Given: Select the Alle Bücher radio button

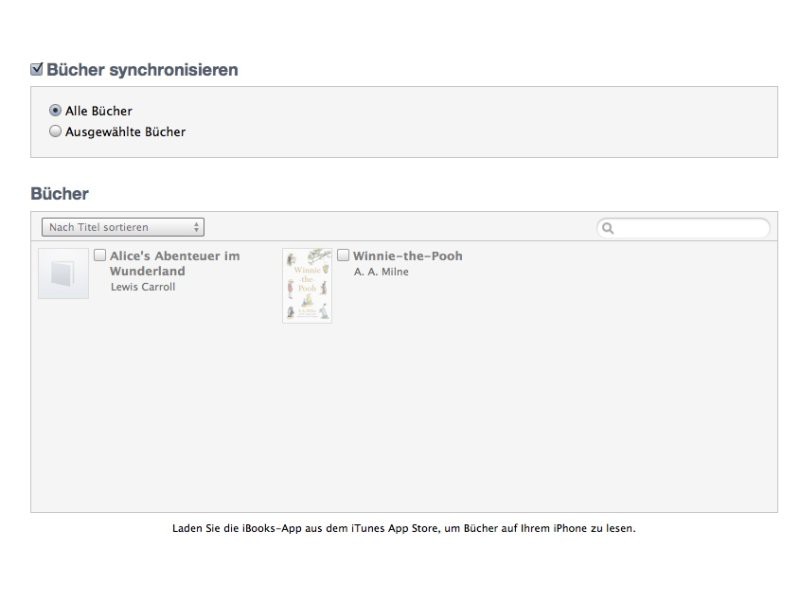Looking at the screenshot, I should click(x=55, y=111).
